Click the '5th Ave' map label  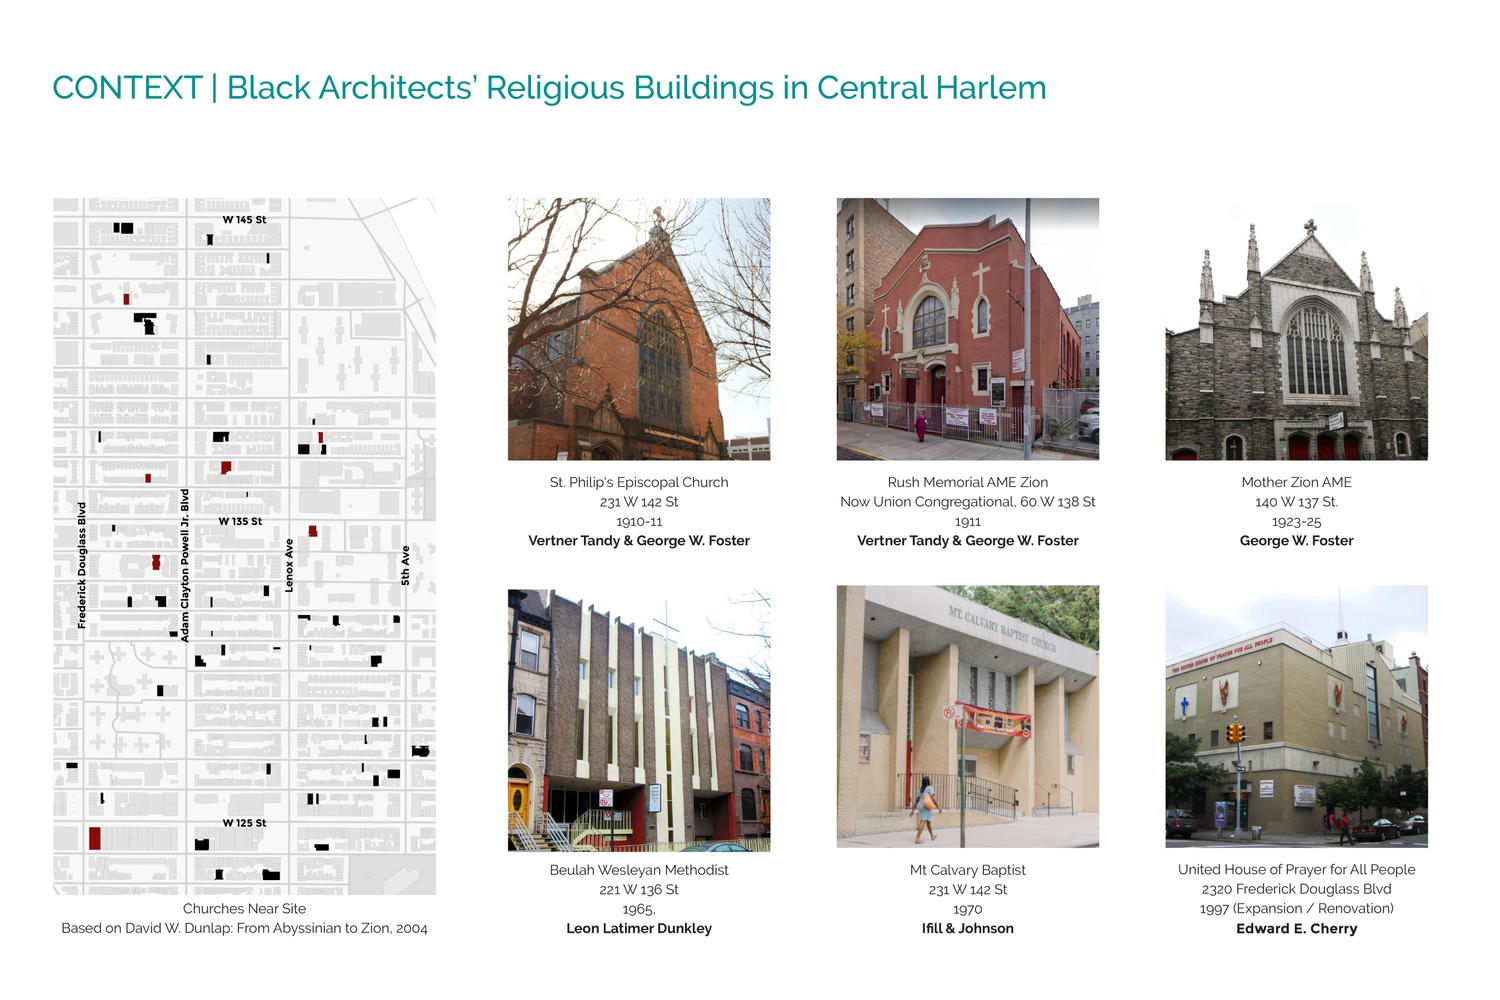405,565
